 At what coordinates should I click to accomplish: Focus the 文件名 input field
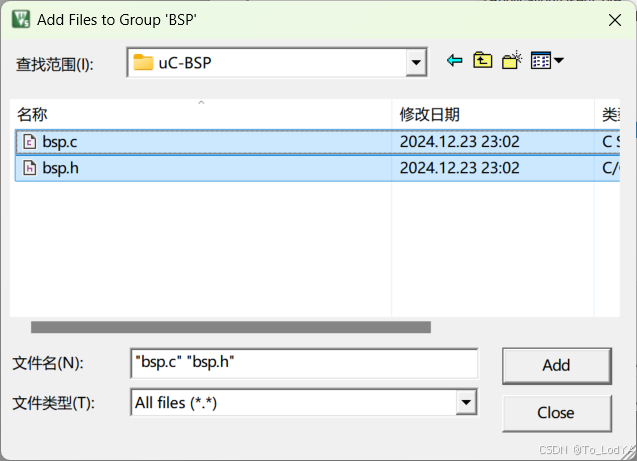click(x=304, y=363)
